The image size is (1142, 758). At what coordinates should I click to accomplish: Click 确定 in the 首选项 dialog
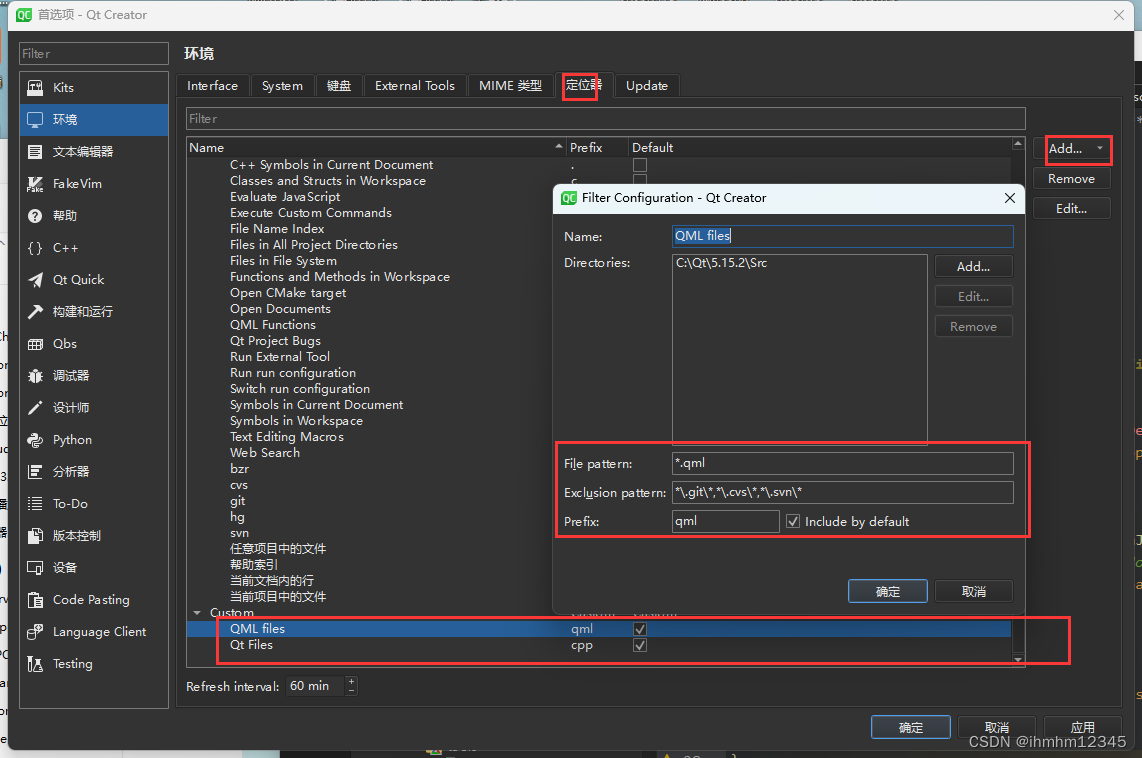(x=910, y=727)
